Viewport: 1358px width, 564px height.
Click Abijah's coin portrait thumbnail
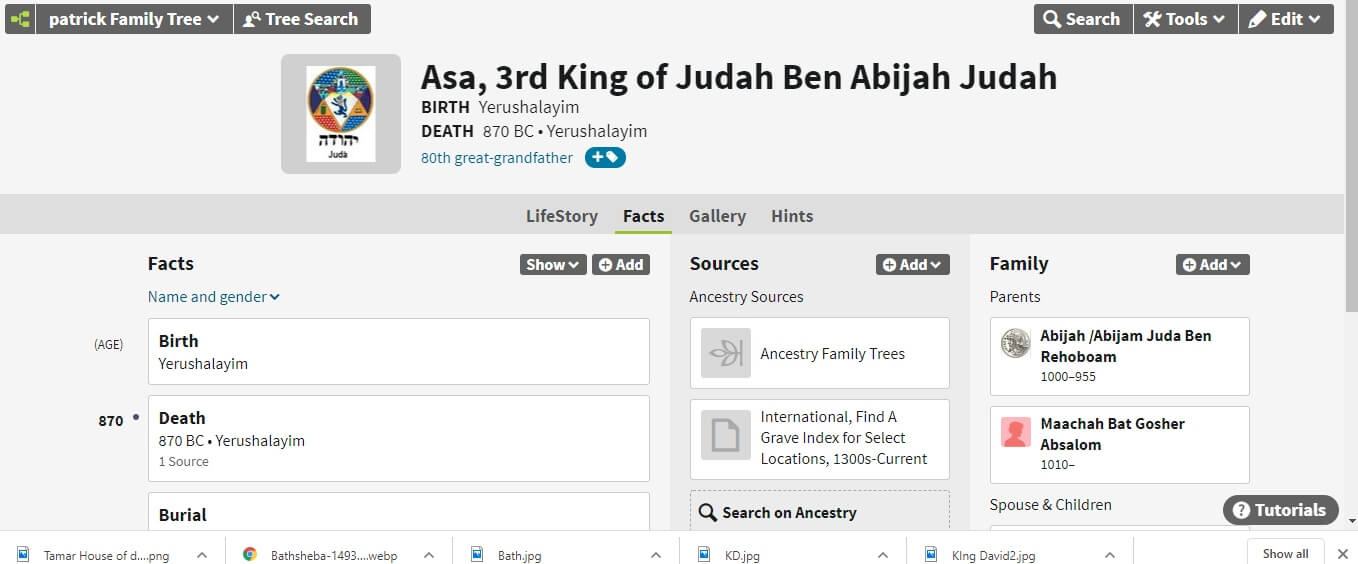[x=1016, y=343]
